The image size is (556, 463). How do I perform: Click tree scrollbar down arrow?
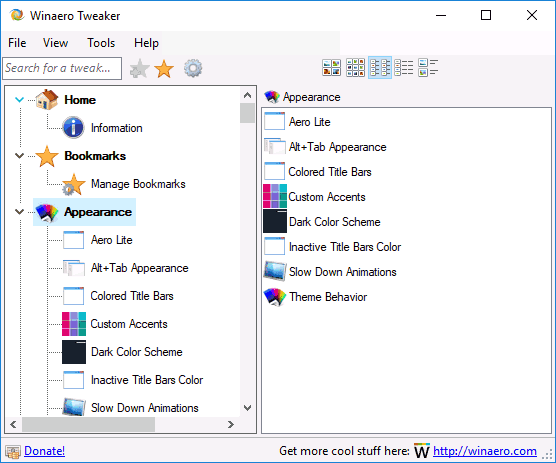(248, 408)
